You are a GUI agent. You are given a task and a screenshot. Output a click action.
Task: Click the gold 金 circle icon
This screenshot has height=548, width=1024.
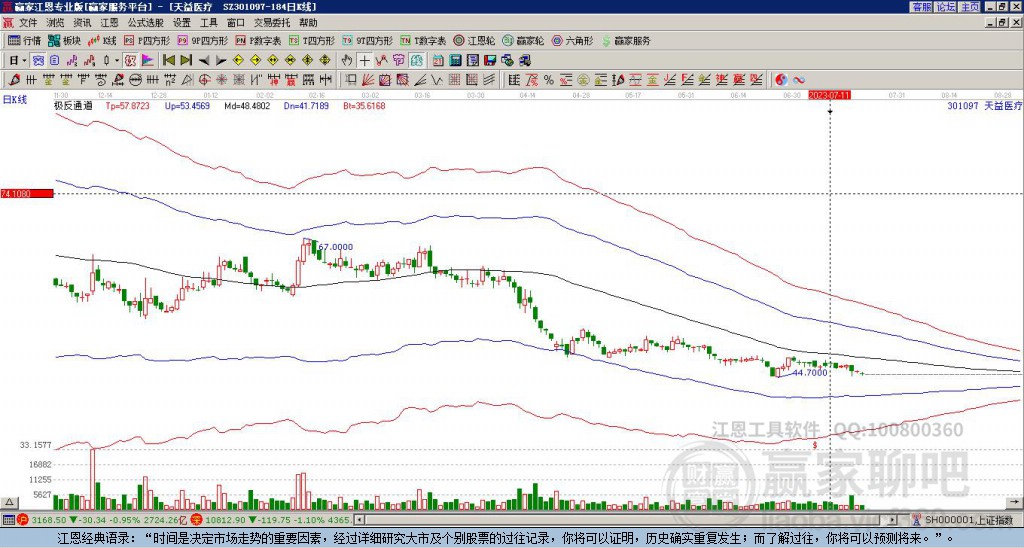(x=583, y=80)
